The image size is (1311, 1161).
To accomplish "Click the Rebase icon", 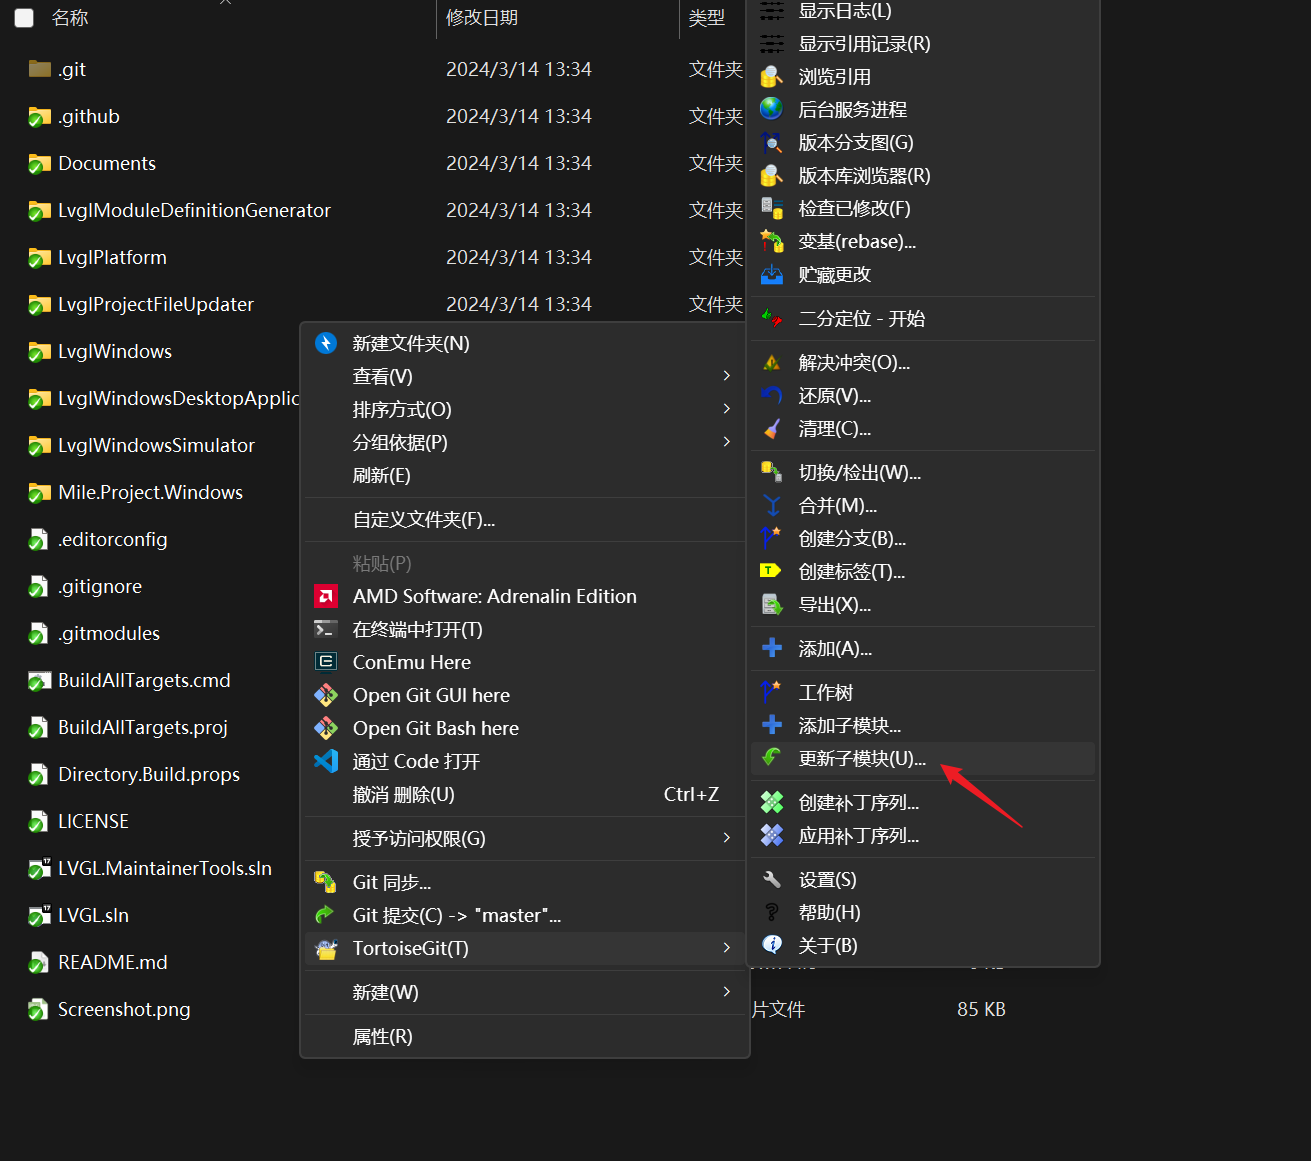I will tap(772, 241).
